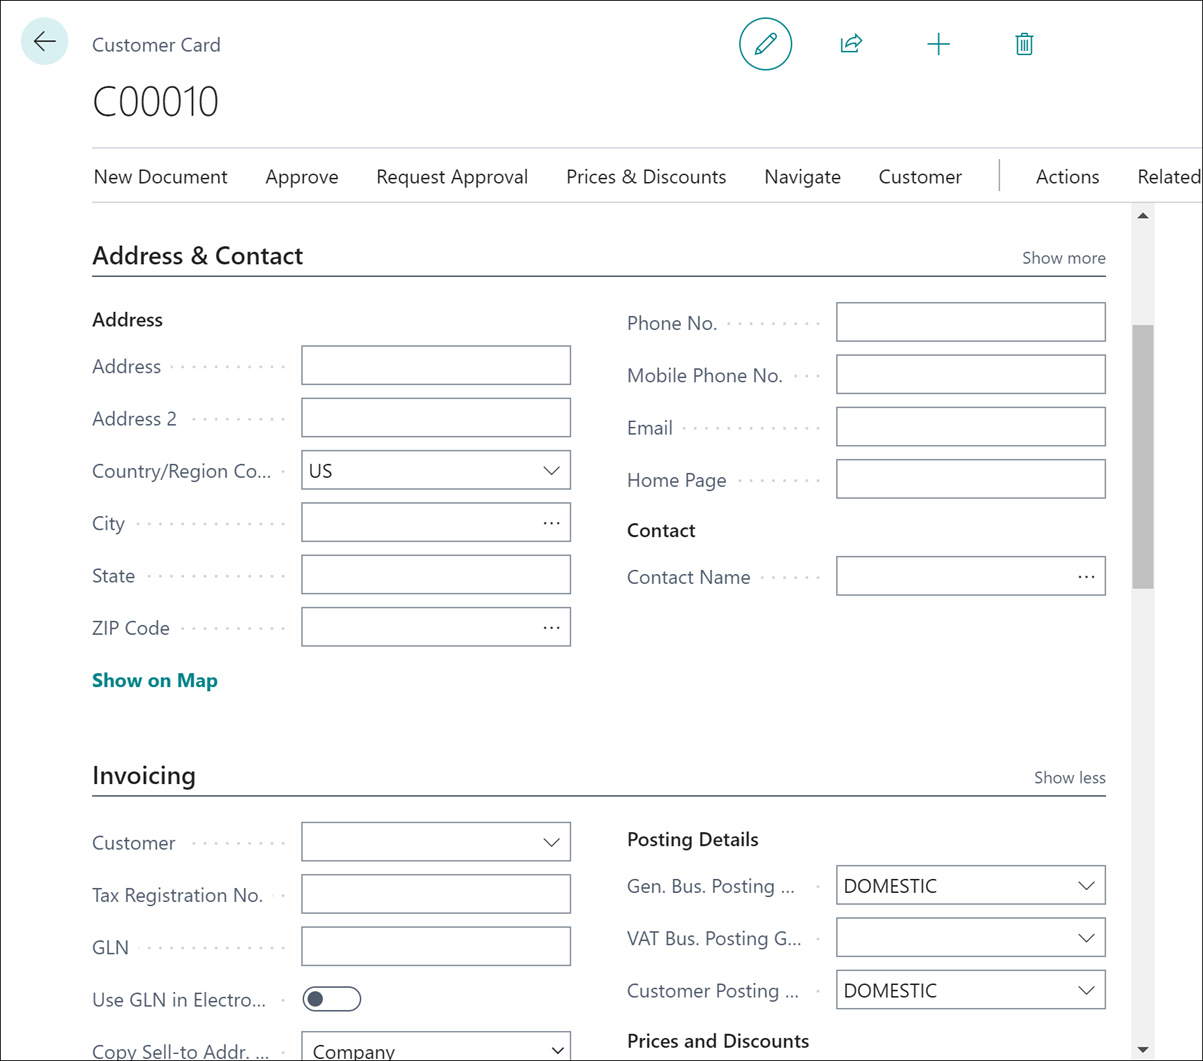The image size is (1203, 1061).
Task: Toggle Use GLN in Electronic setting
Action: (331, 998)
